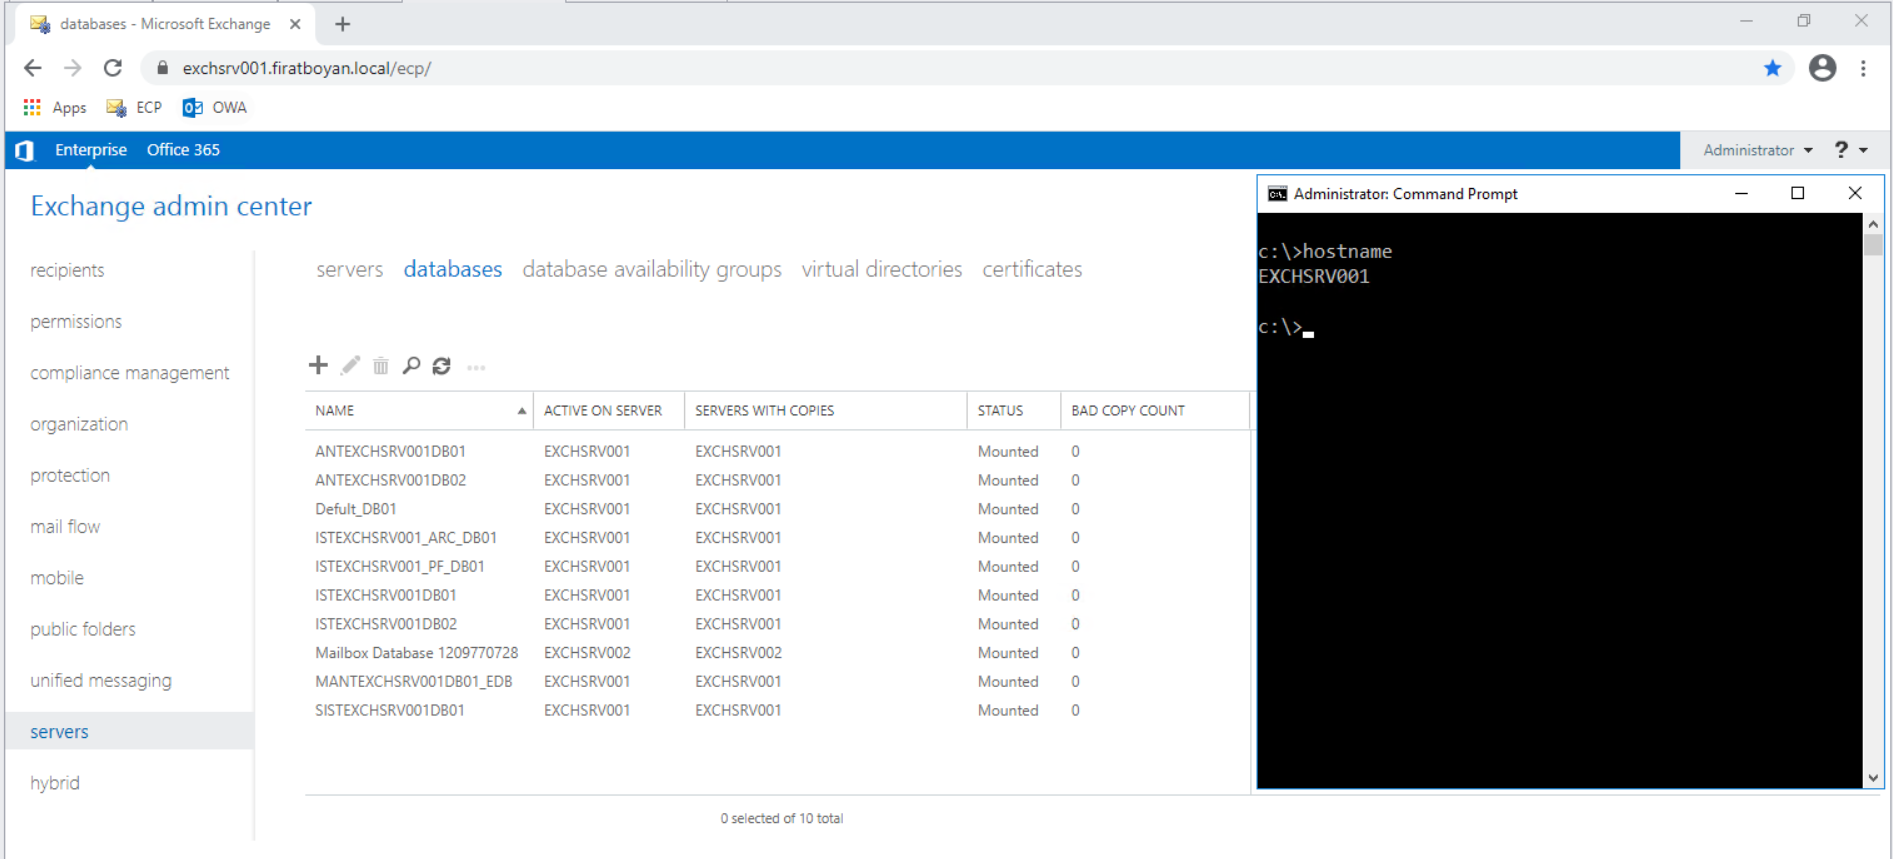Screen dimensions: 1893x859
Task: Open Chrome three-dot menu
Action: click(x=1863, y=68)
